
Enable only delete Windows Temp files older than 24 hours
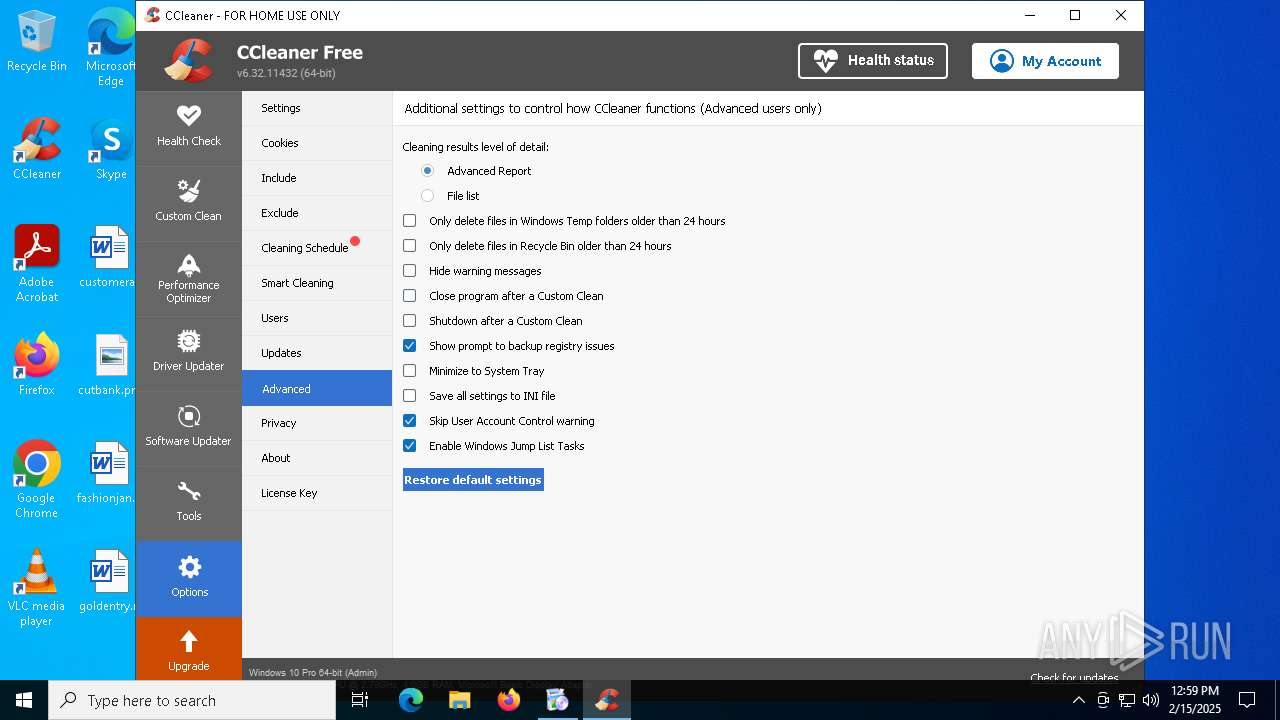point(410,221)
